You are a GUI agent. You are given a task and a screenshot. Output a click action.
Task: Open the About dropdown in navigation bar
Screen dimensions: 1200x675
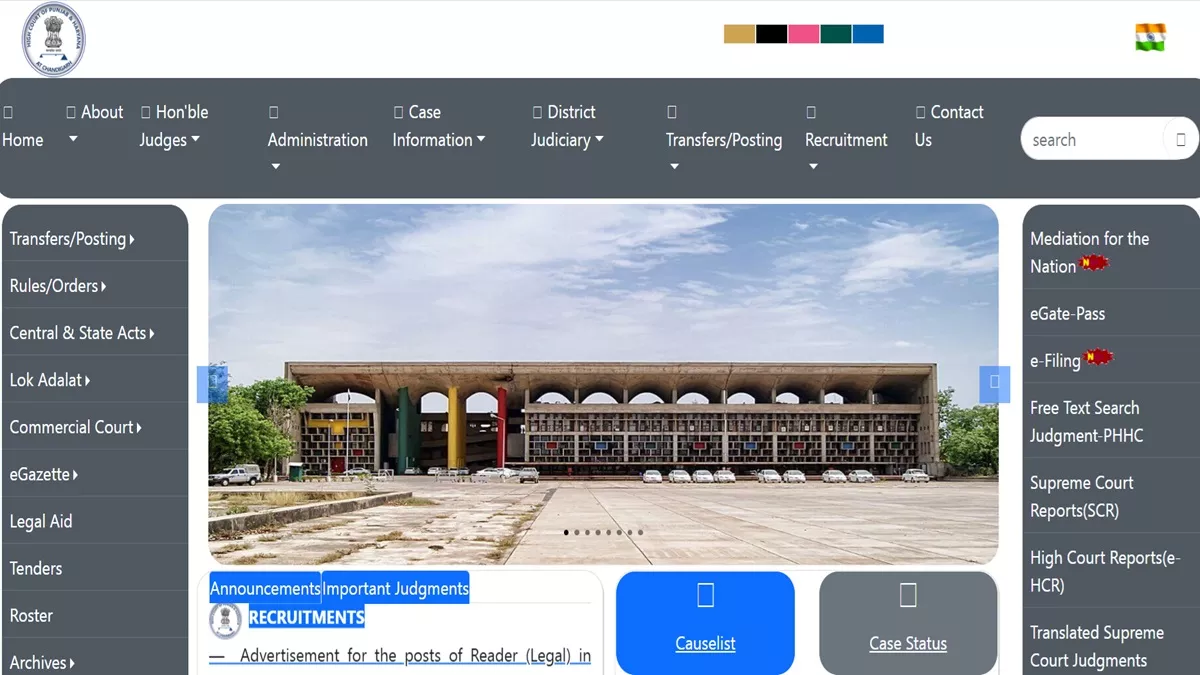(95, 125)
